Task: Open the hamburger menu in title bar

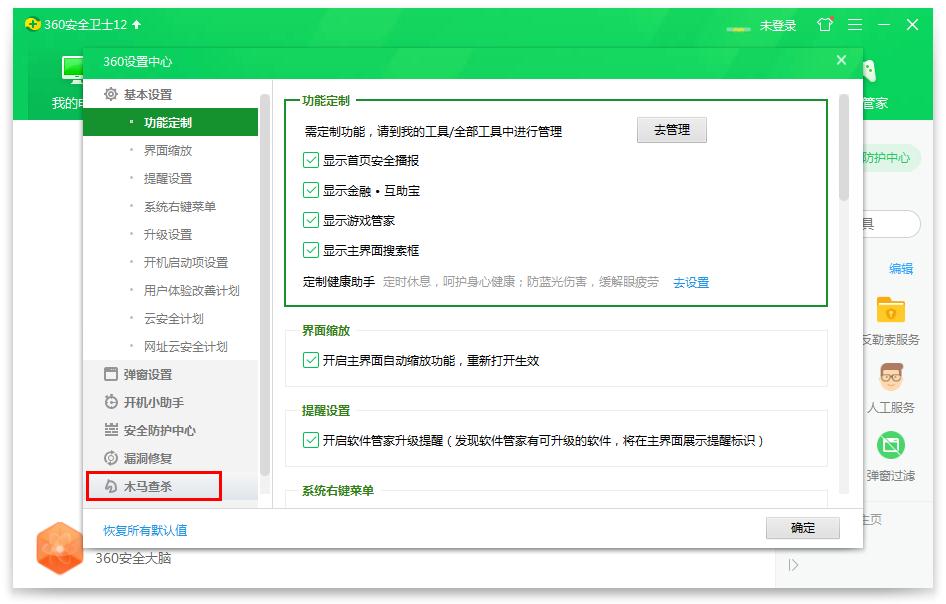Action: pos(855,25)
